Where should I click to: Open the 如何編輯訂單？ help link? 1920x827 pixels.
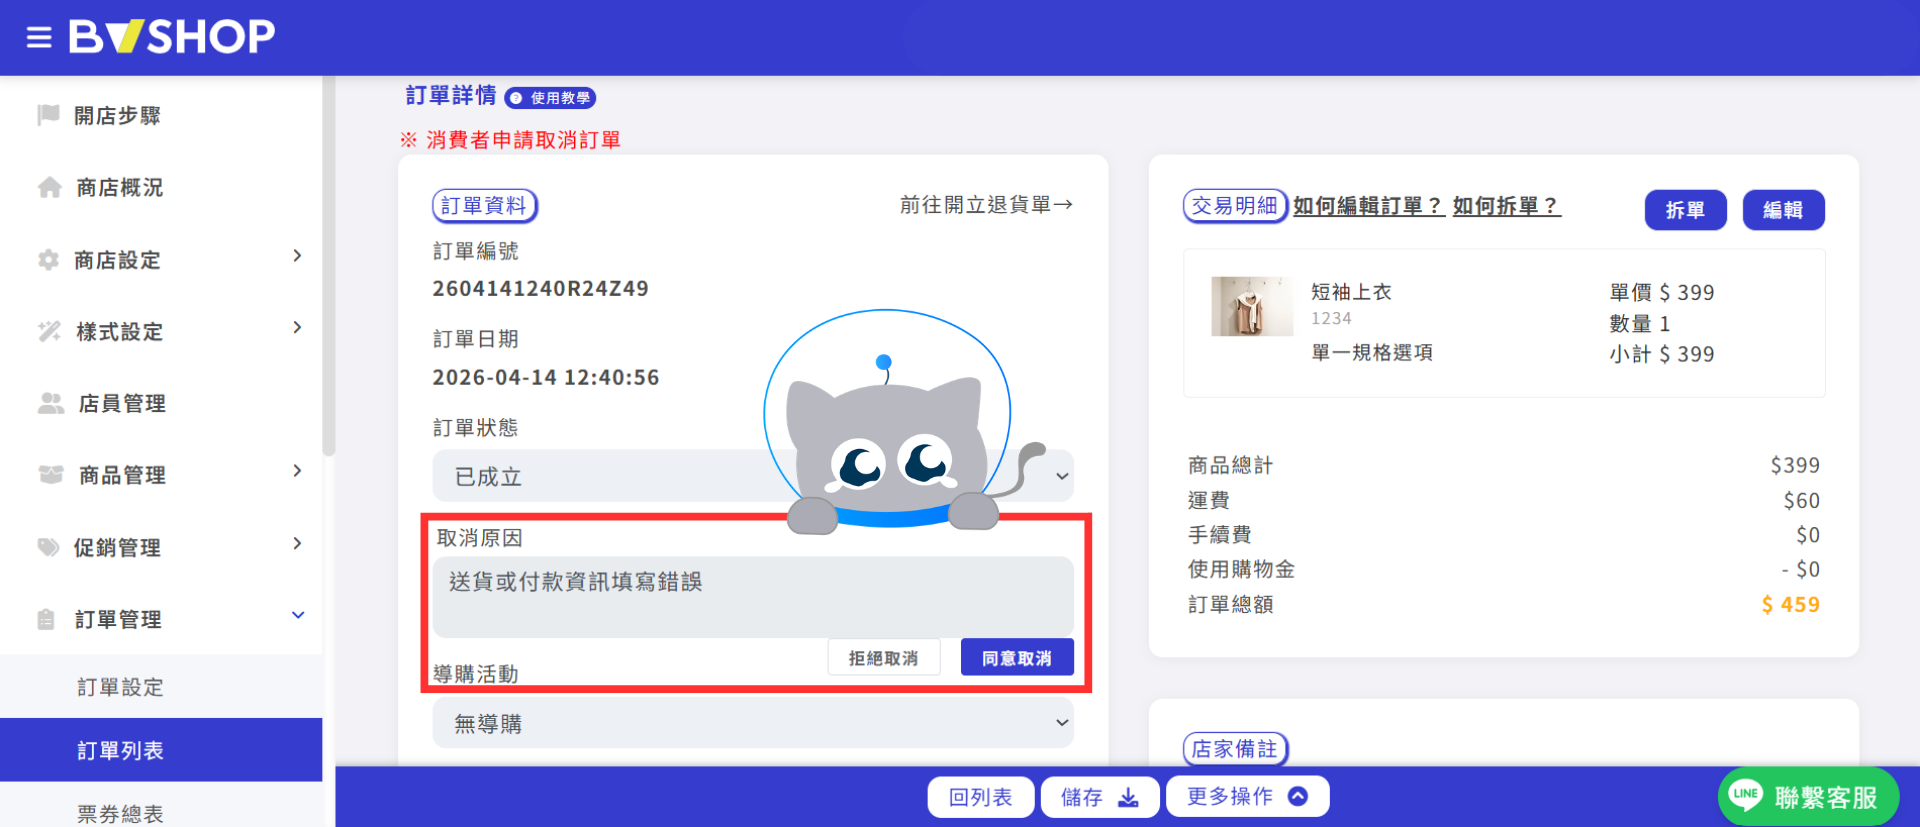(x=1368, y=206)
